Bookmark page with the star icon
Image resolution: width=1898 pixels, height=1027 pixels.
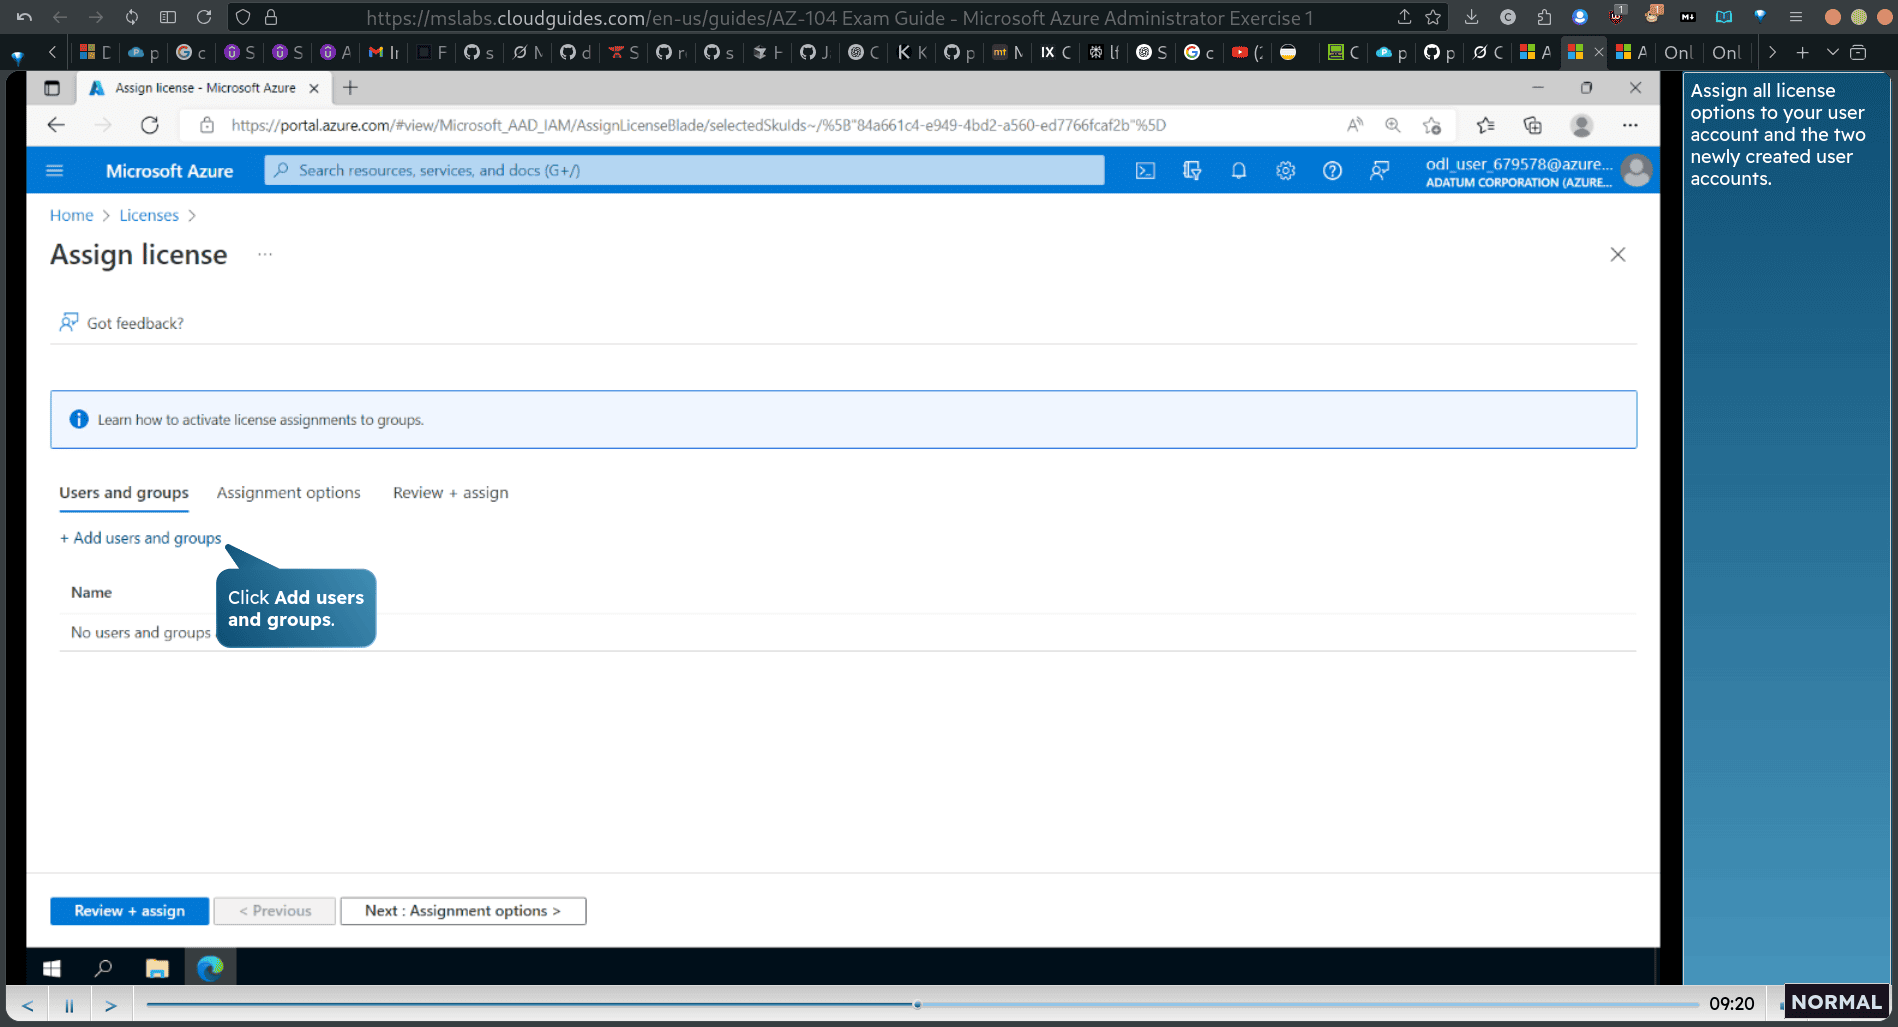click(x=1433, y=17)
